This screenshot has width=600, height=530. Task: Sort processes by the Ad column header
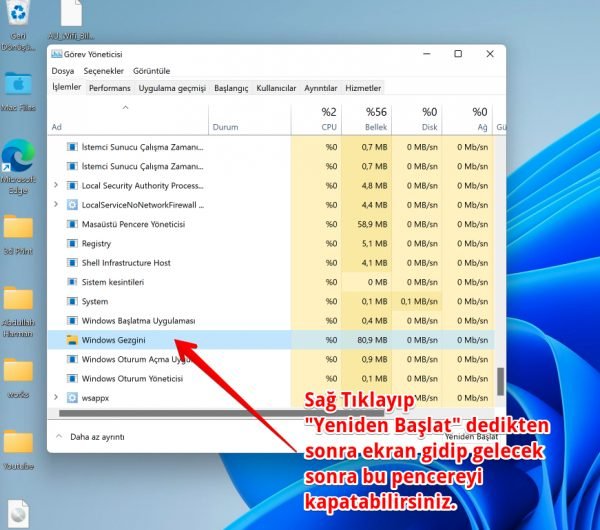coord(128,119)
